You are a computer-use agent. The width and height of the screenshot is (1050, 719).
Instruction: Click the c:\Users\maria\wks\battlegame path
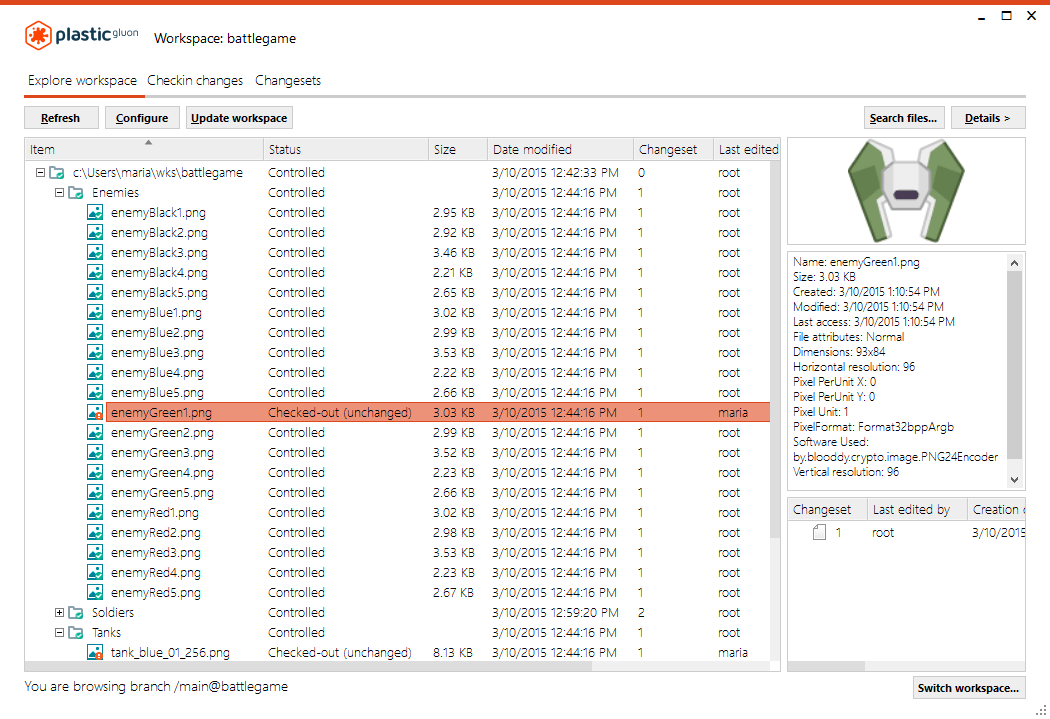pyautogui.click(x=157, y=173)
